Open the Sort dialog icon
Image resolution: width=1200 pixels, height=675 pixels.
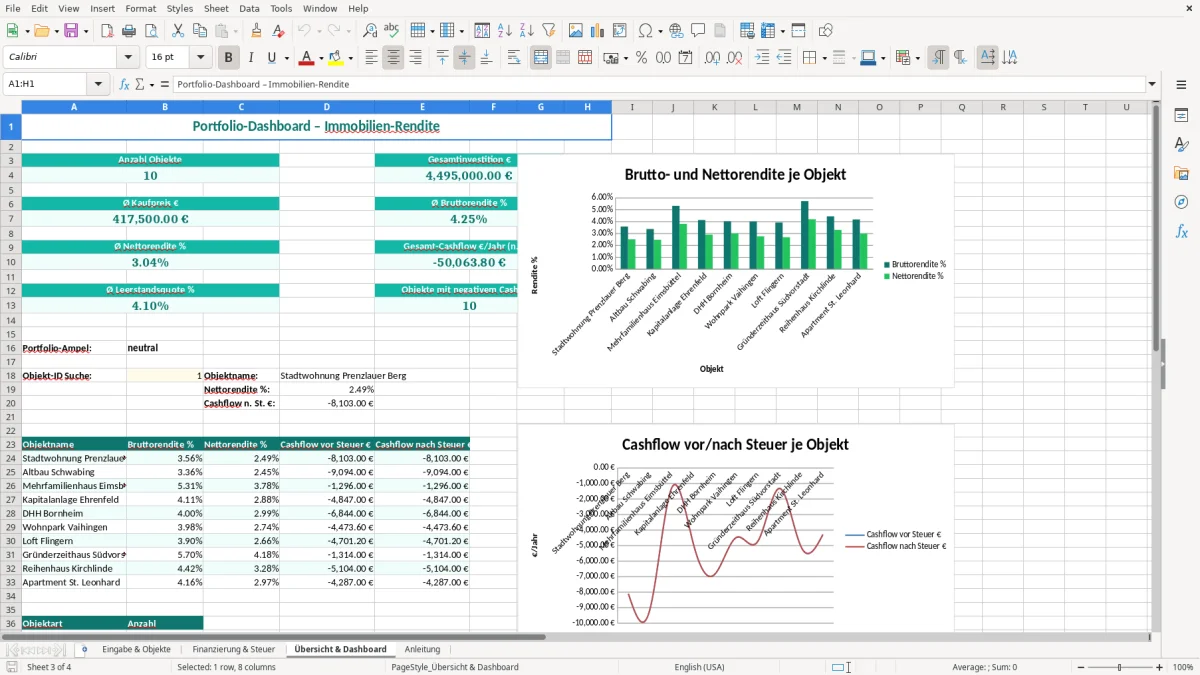pos(482,31)
